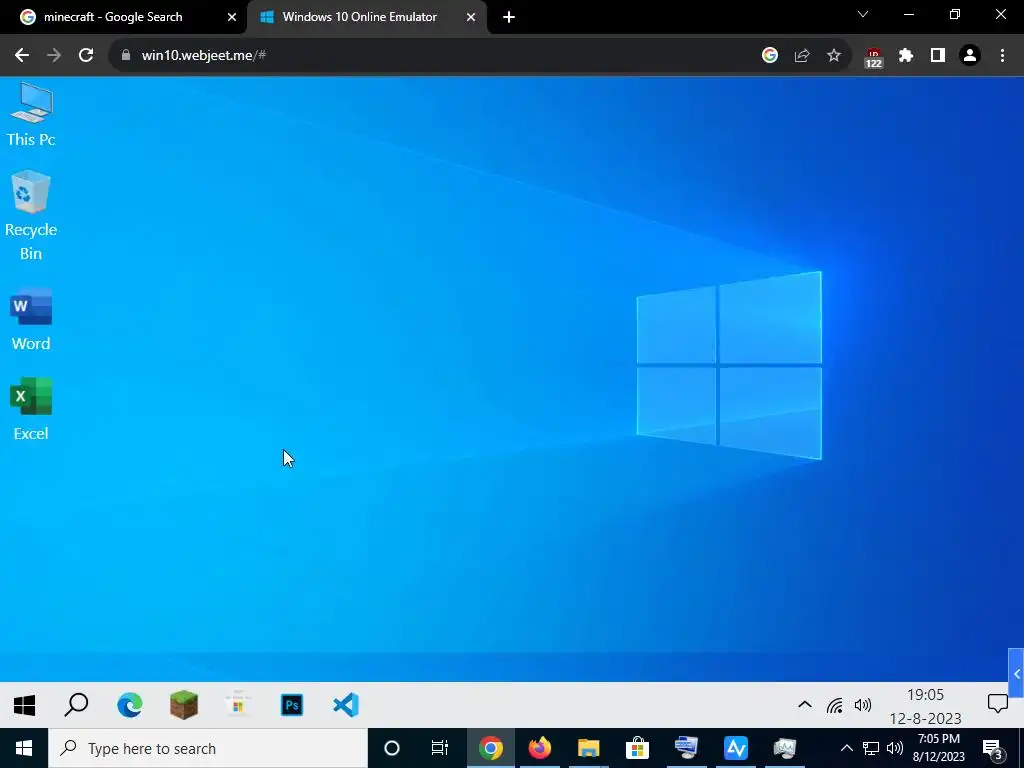View site information lock icon
The width and height of the screenshot is (1024, 768).
(126, 55)
